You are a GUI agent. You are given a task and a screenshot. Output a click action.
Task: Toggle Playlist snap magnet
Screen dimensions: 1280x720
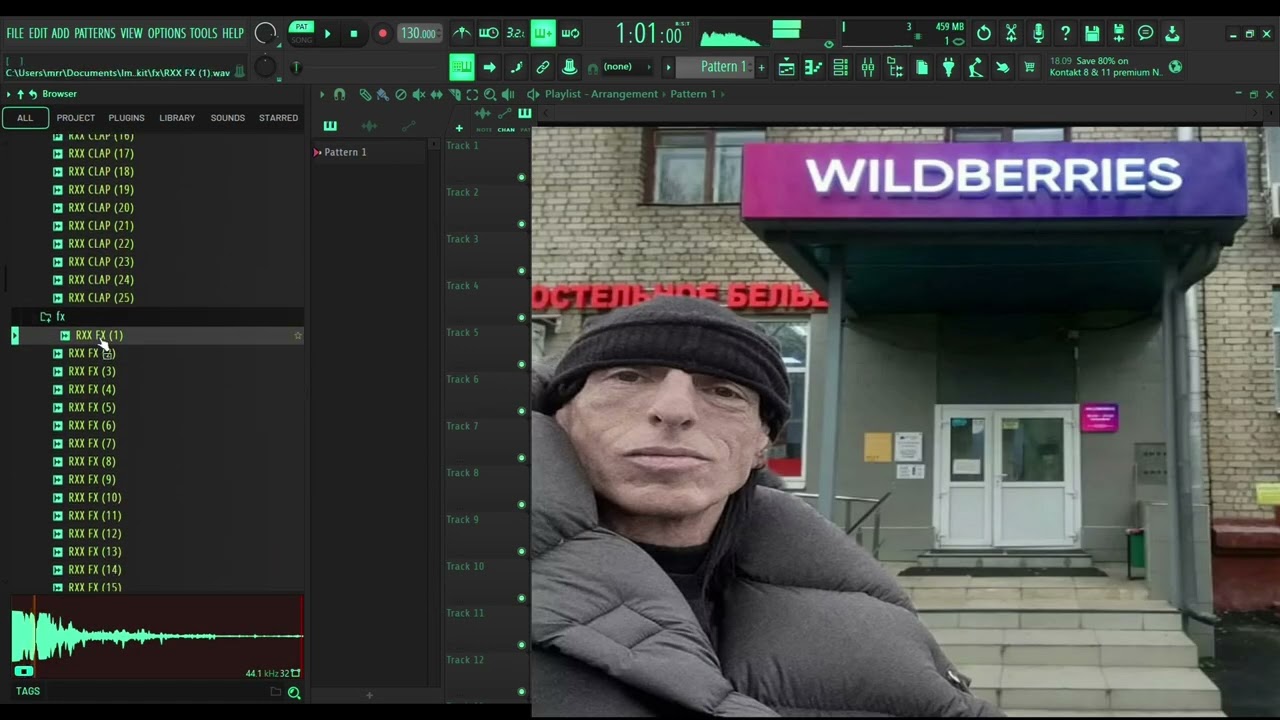tap(339, 94)
